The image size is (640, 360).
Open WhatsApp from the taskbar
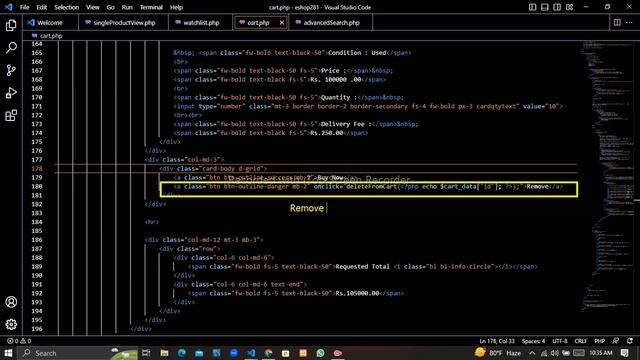click(320, 353)
